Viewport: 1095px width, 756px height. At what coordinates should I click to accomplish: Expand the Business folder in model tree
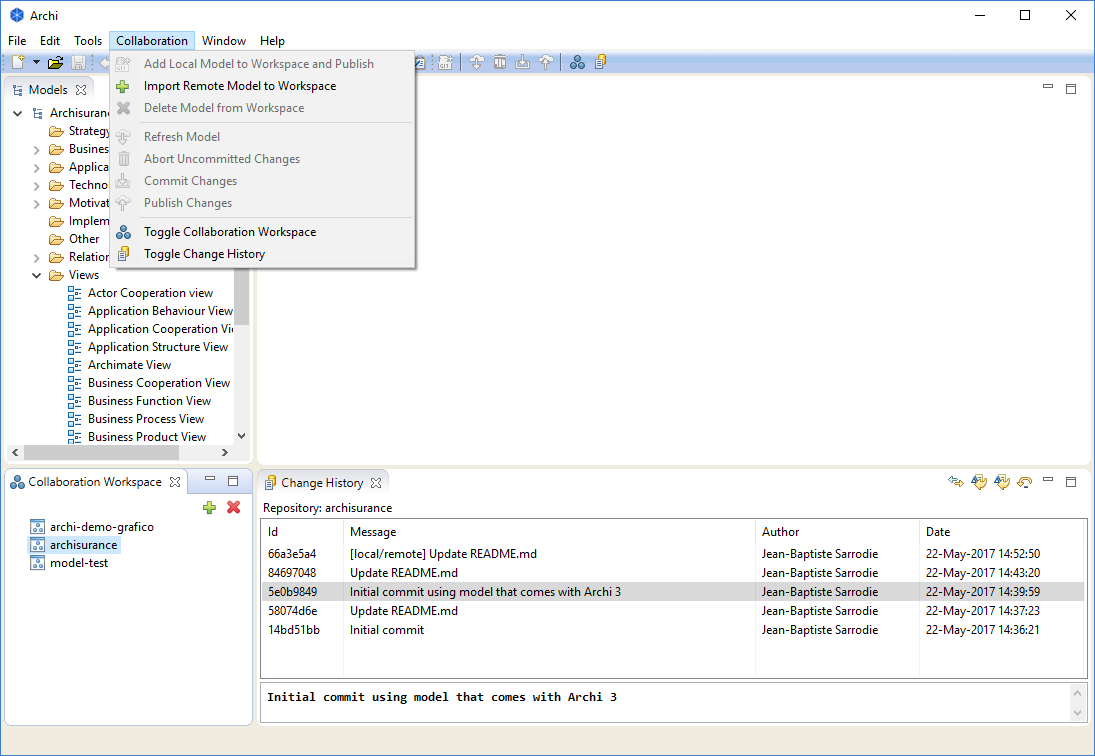(x=37, y=149)
